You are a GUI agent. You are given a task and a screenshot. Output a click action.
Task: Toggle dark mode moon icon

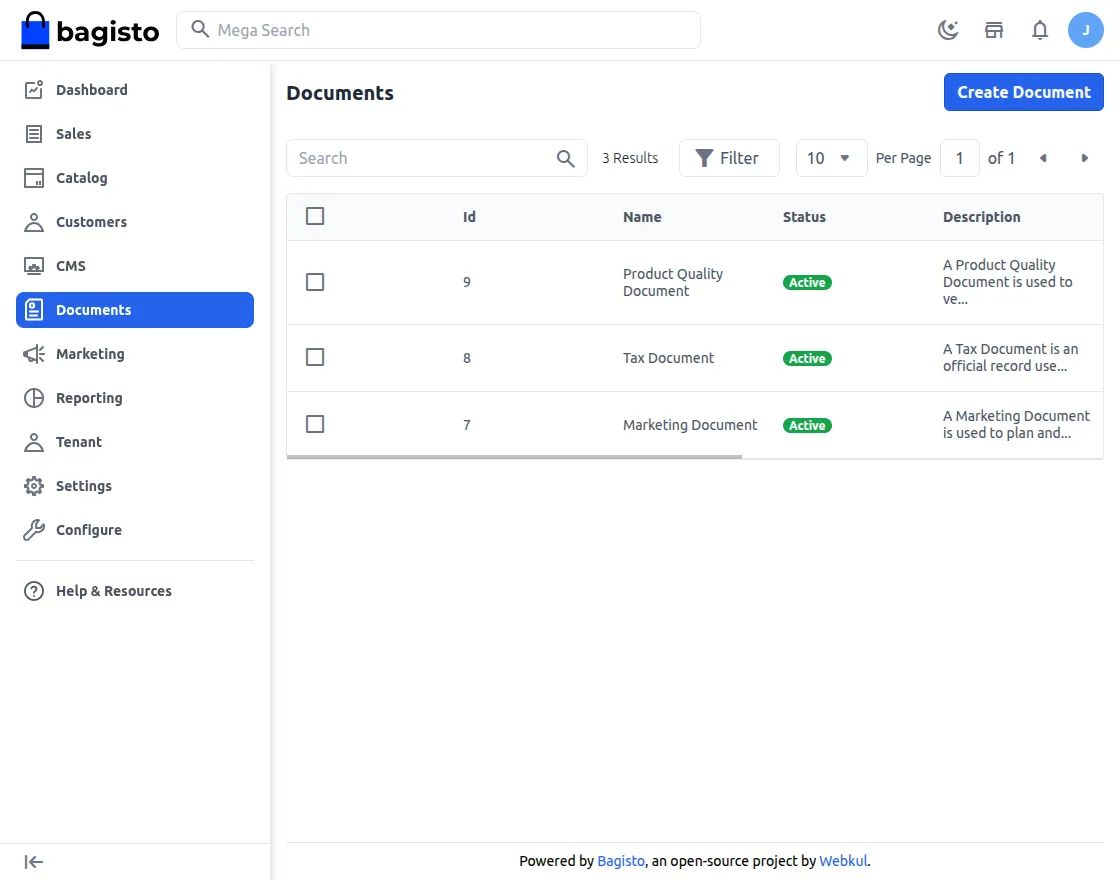click(948, 30)
